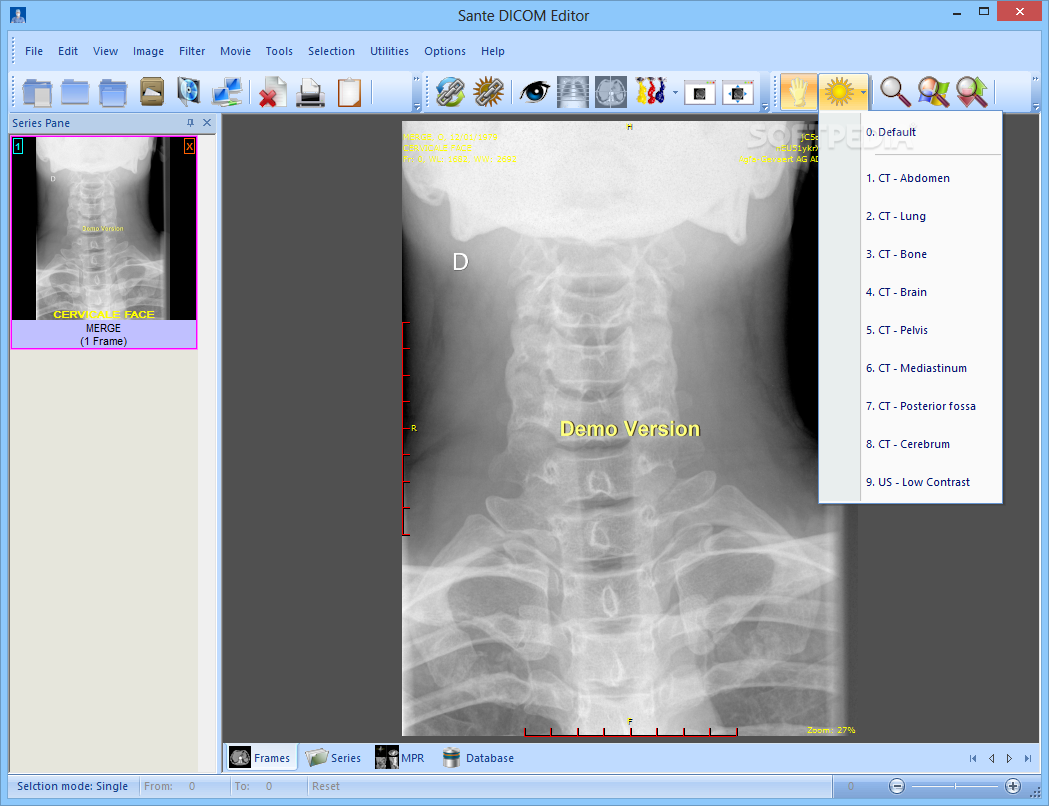Close the Series Pane
1049x806 pixels.
click(x=207, y=123)
